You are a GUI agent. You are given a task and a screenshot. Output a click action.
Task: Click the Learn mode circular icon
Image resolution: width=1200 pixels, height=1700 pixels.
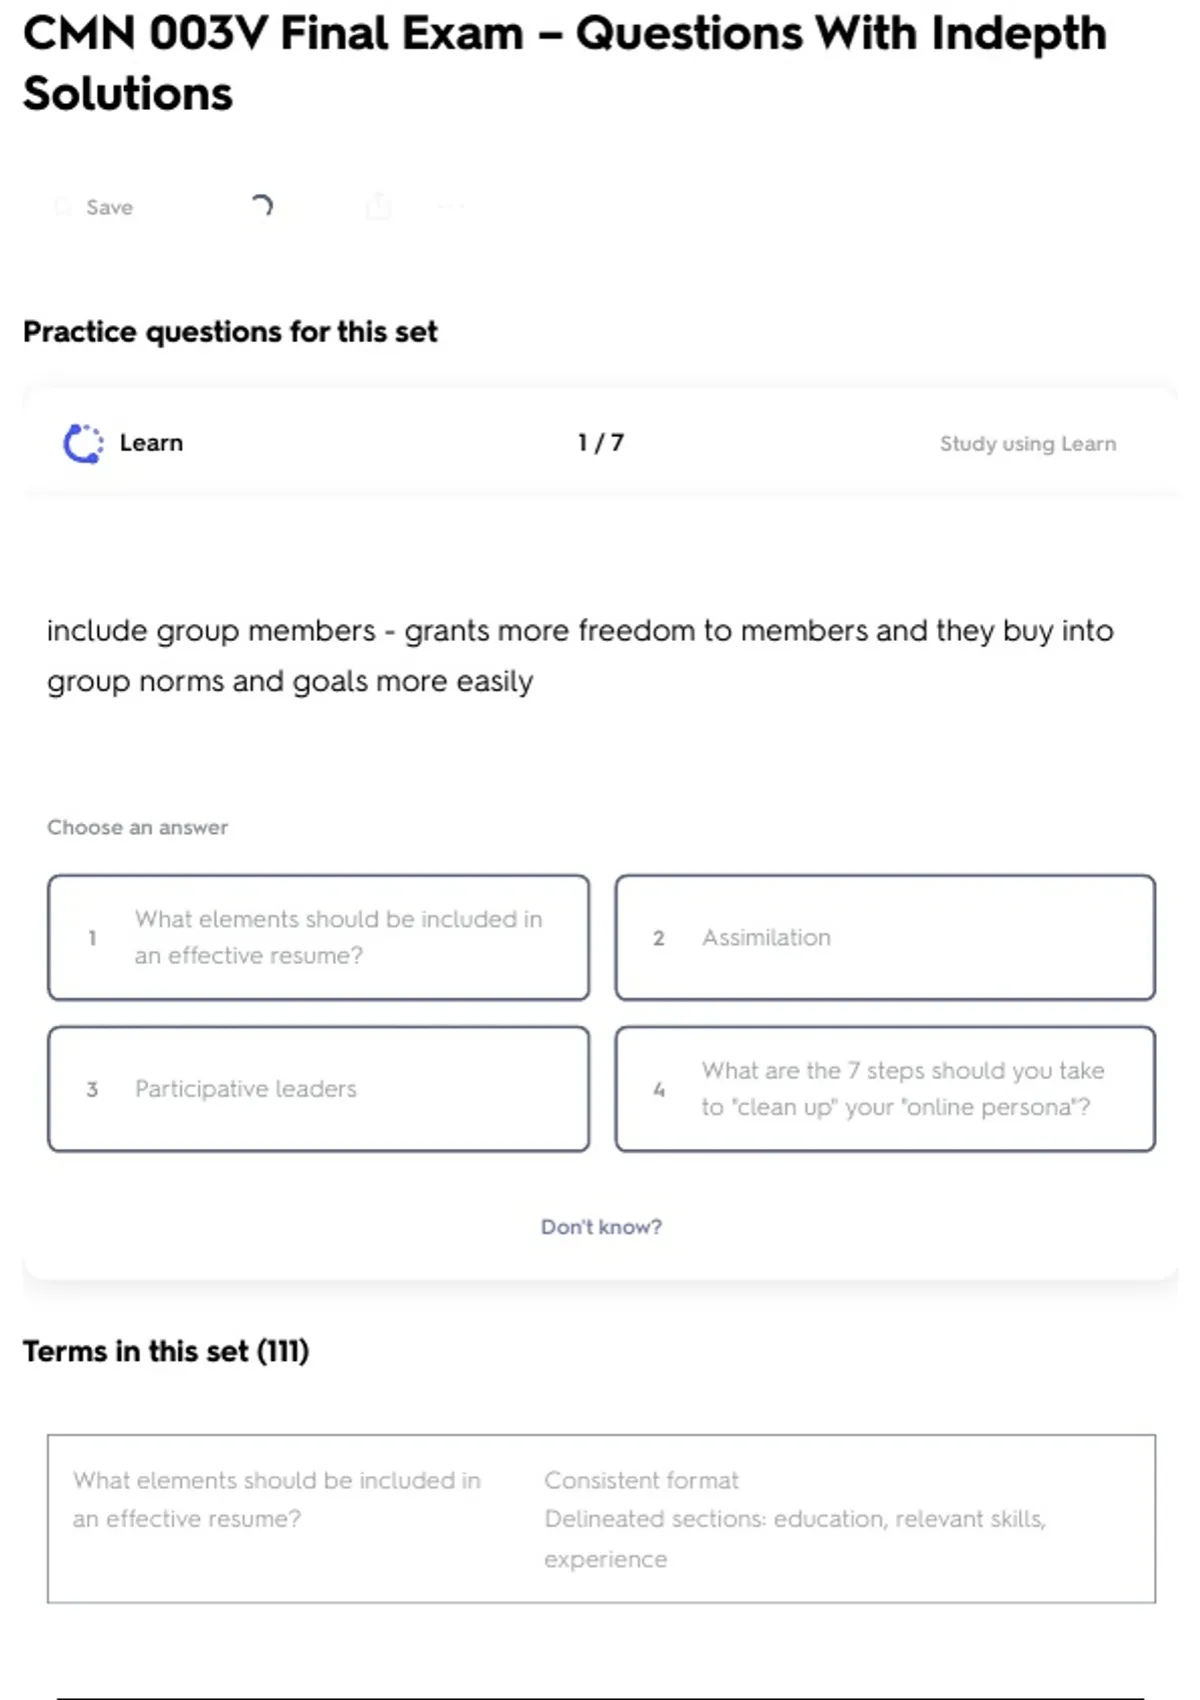tap(83, 443)
